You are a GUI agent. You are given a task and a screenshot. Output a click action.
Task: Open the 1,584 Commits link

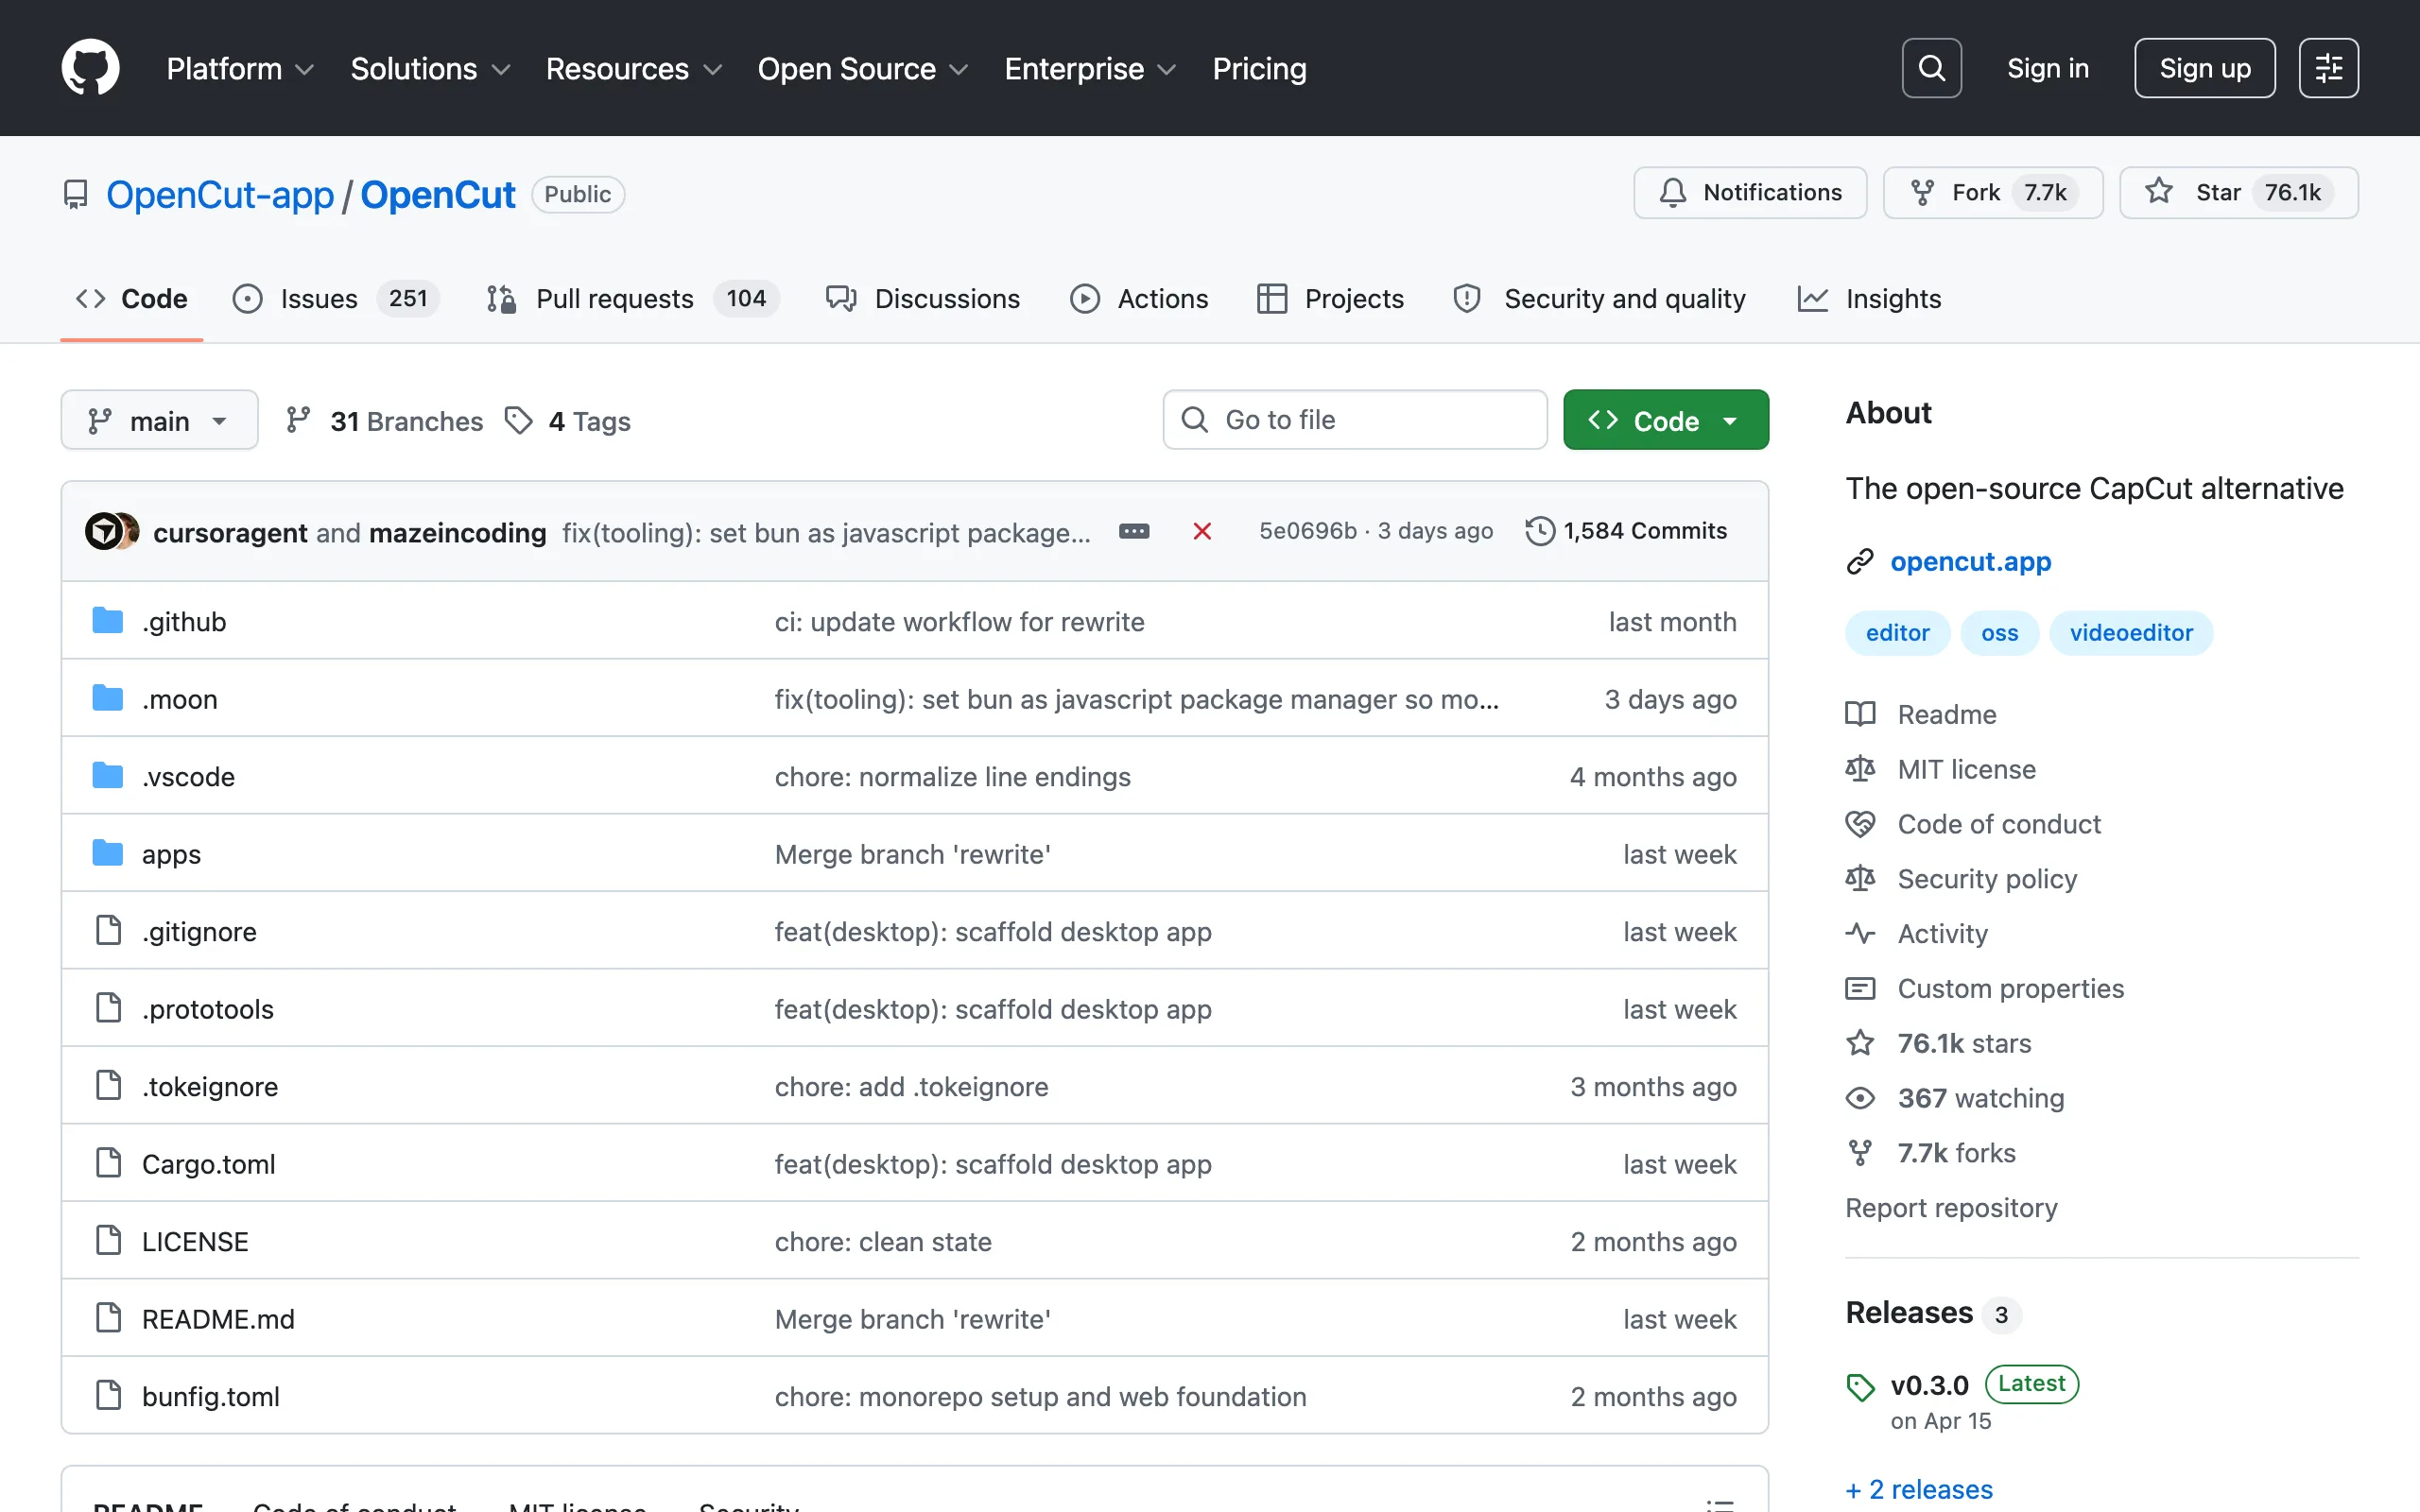(1626, 531)
